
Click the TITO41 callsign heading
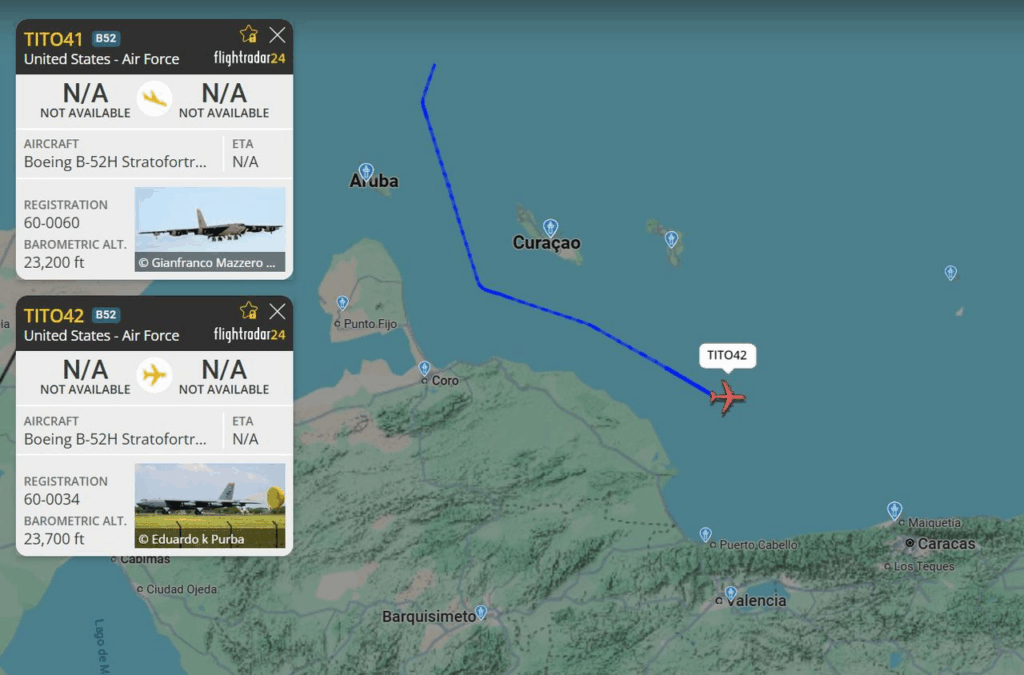[53, 39]
